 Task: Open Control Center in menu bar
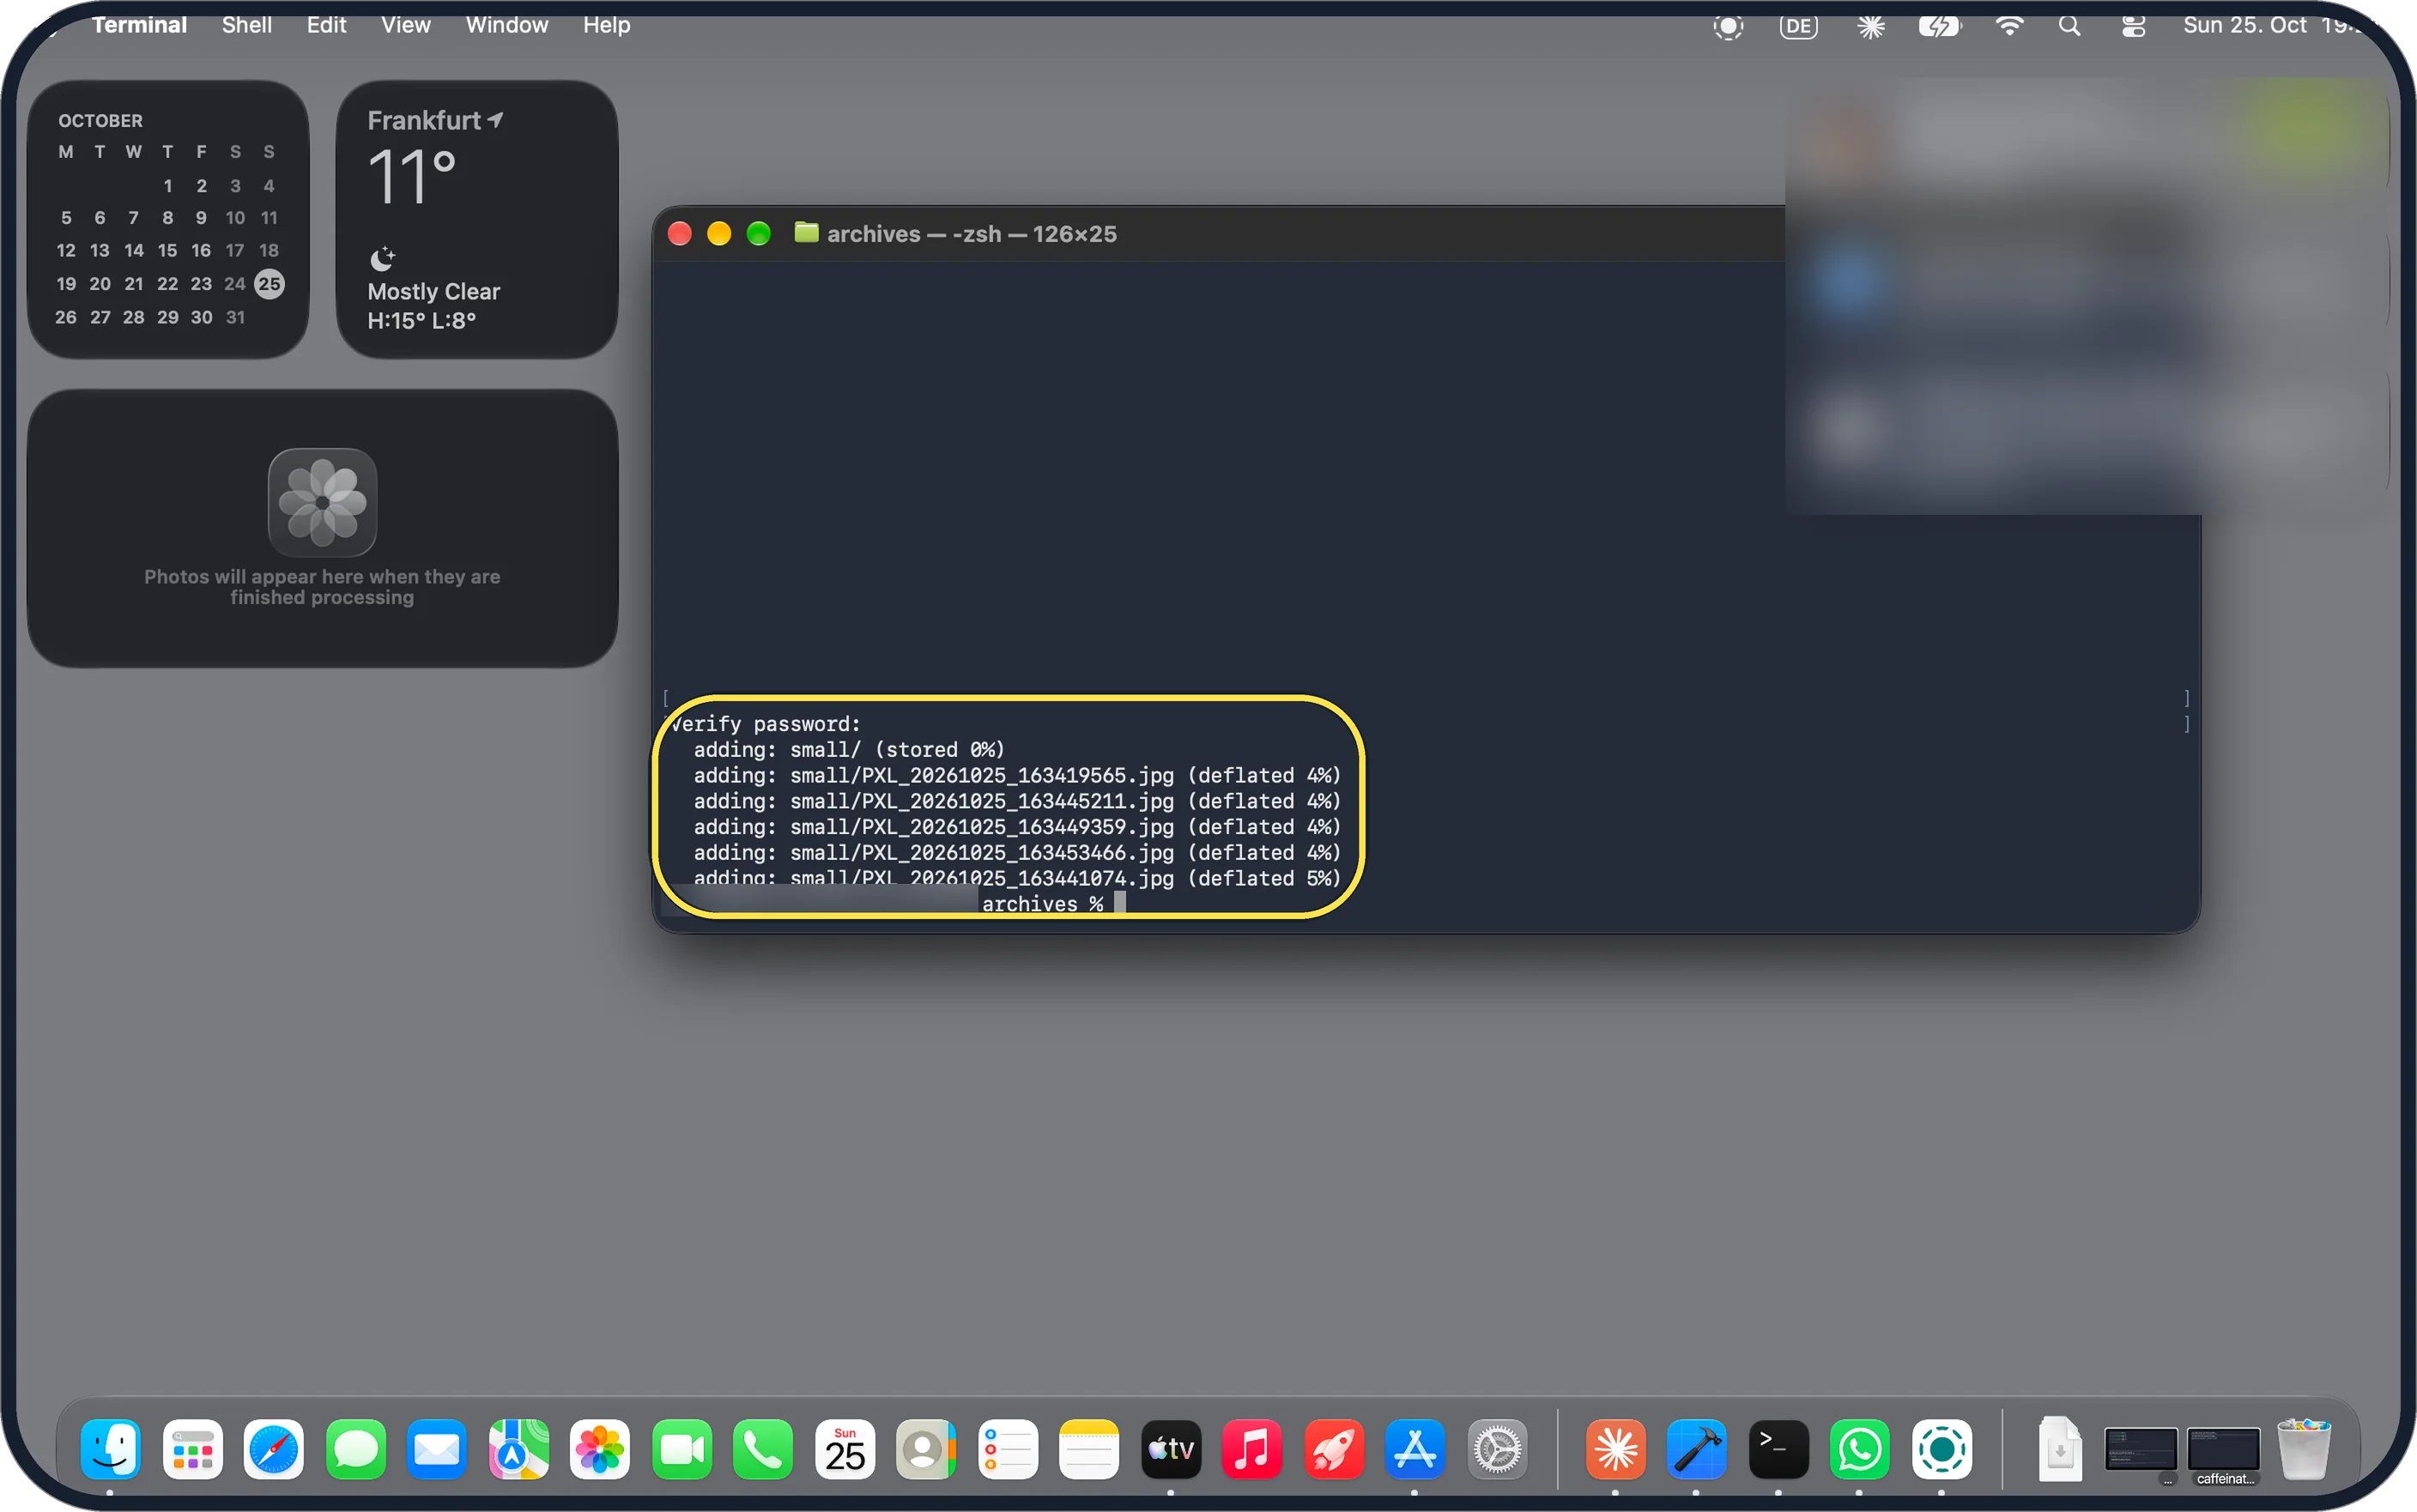tap(2133, 26)
